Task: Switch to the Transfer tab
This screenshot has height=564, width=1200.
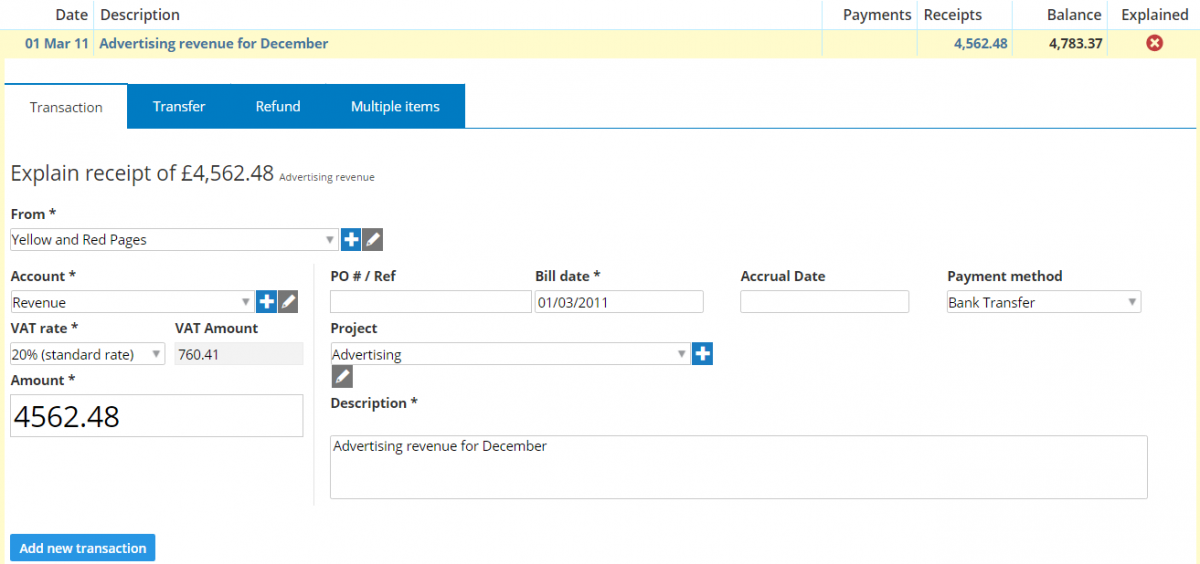Action: click(x=179, y=106)
